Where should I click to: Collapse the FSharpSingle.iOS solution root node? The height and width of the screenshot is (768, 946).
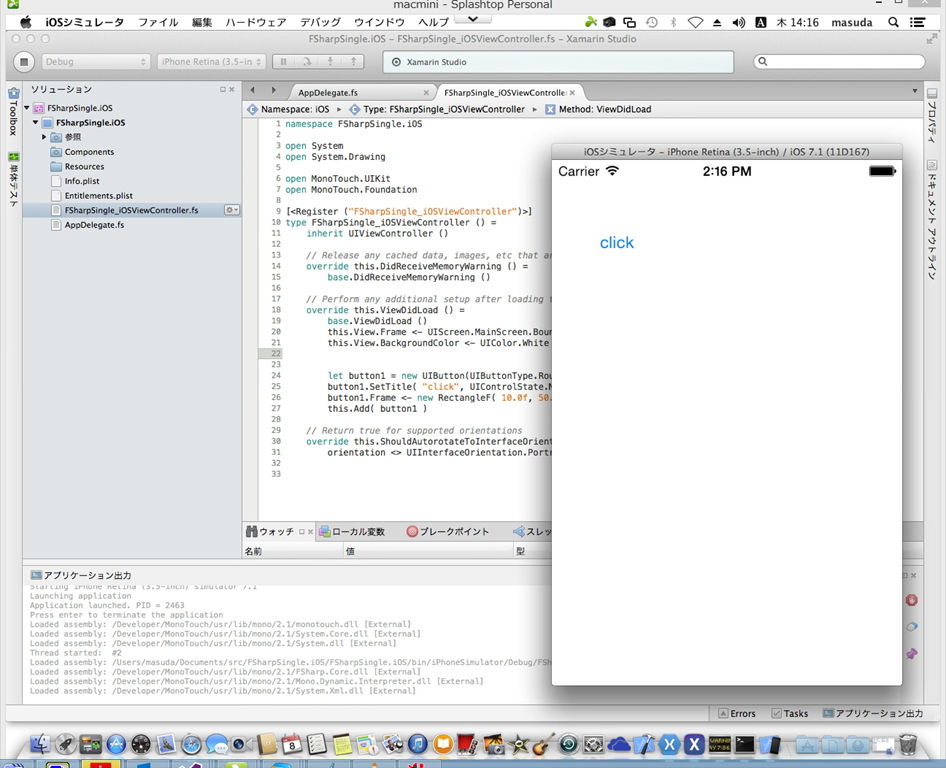point(26,107)
